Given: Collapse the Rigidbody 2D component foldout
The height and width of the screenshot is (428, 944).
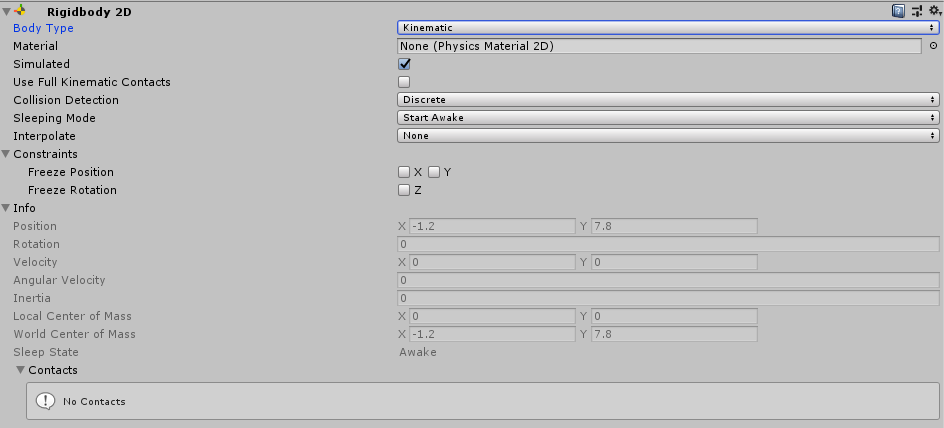Looking at the screenshot, I should pyautogui.click(x=6, y=10).
